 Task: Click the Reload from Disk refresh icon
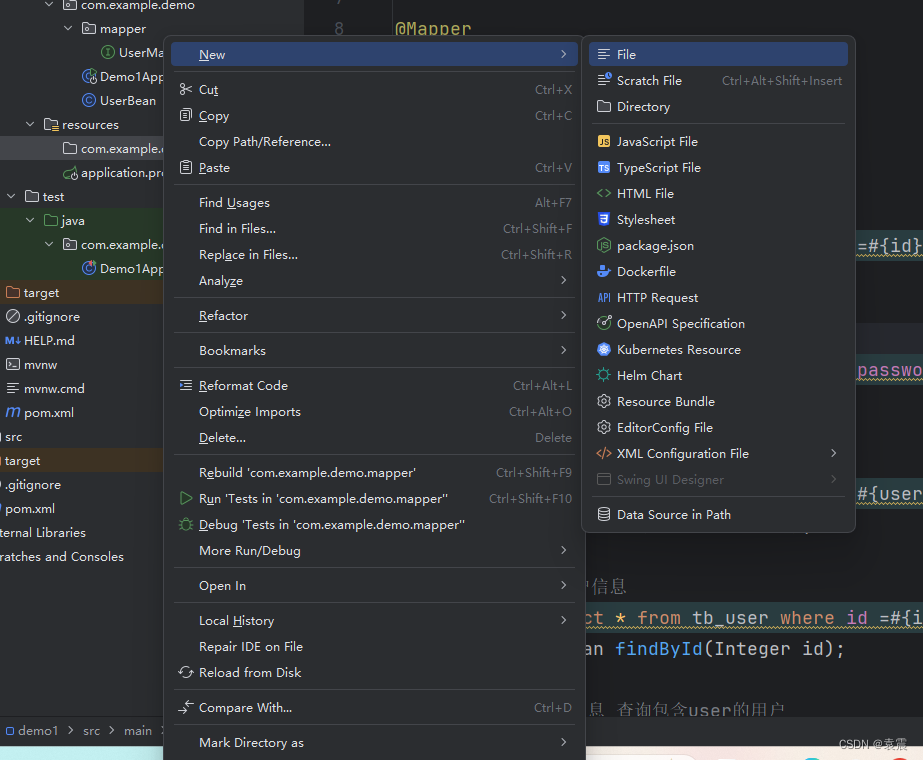click(x=186, y=672)
